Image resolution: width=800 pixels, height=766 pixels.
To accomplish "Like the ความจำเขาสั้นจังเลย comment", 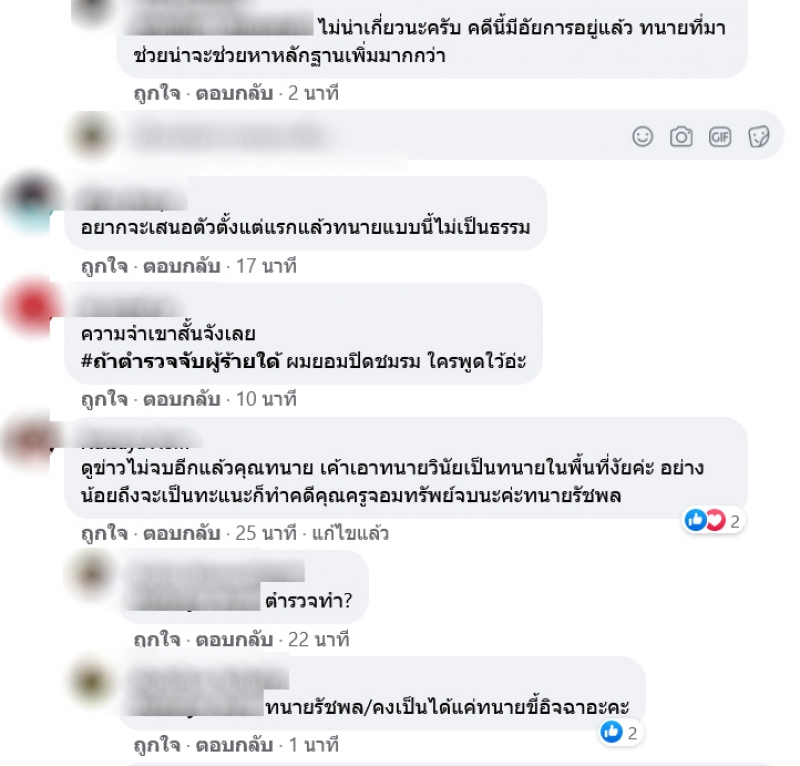I will point(104,399).
